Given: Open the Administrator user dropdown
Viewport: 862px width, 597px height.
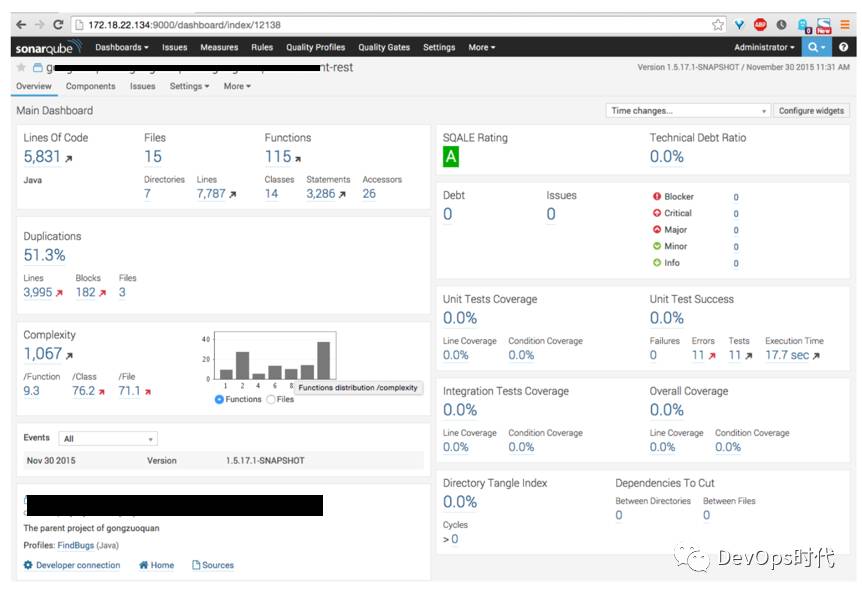Looking at the screenshot, I should pyautogui.click(x=764, y=47).
